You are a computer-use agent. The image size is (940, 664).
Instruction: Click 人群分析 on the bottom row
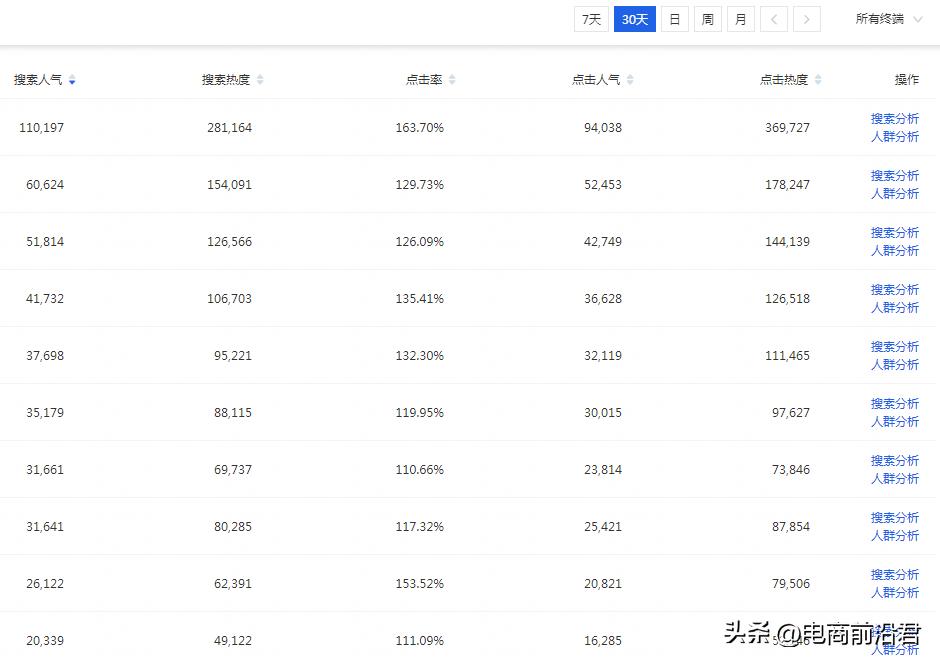click(x=895, y=649)
